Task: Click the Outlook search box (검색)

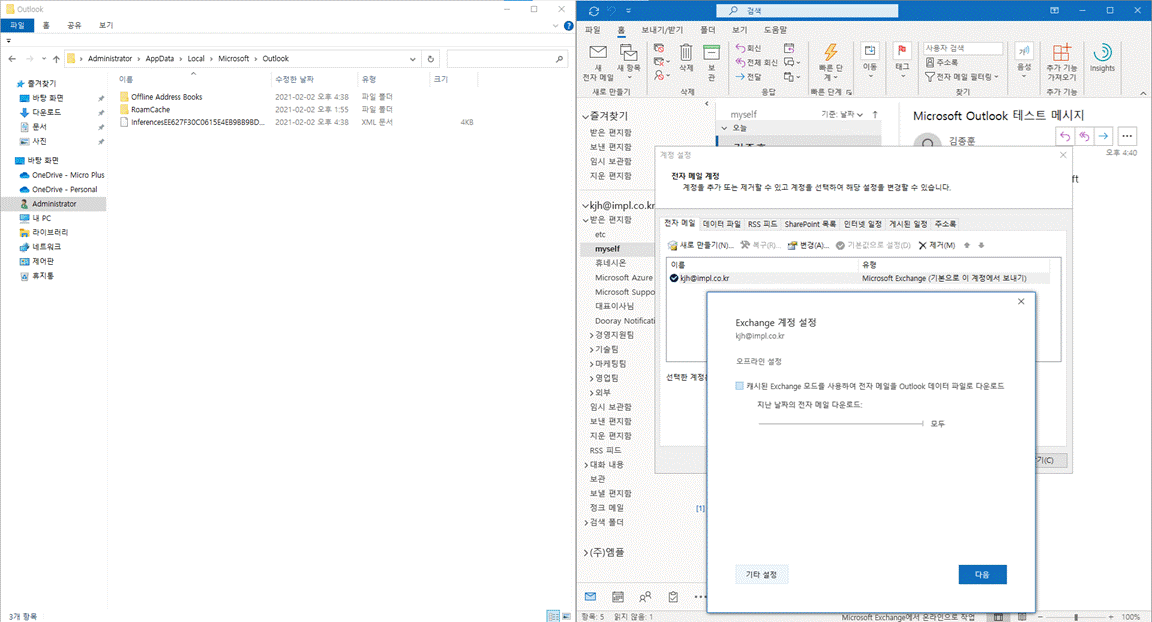Action: (807, 11)
